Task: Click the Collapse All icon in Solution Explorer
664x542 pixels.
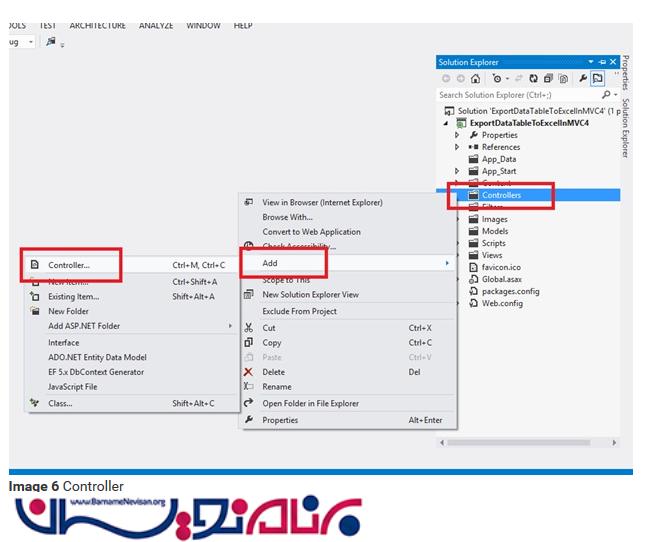Action: pos(549,79)
